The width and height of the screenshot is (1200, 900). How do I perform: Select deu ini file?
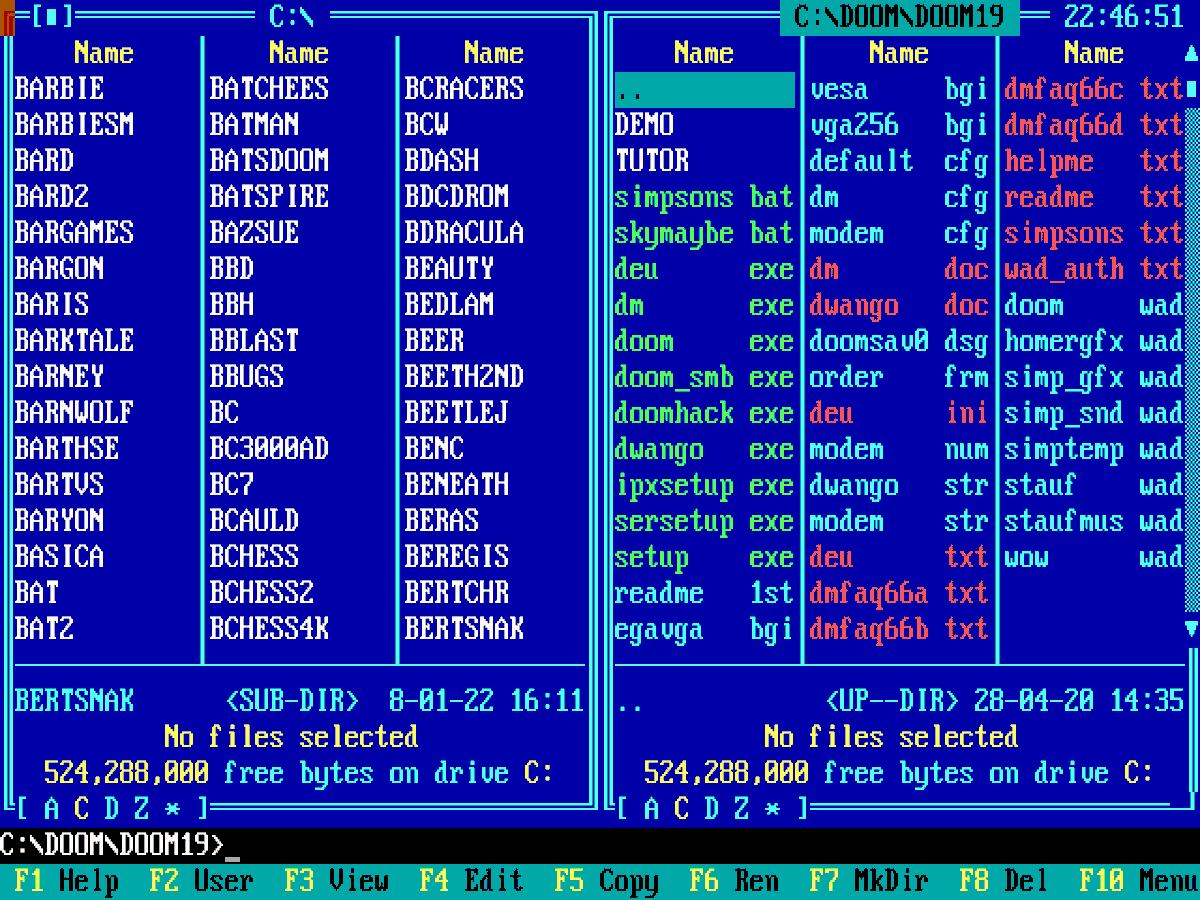point(900,413)
